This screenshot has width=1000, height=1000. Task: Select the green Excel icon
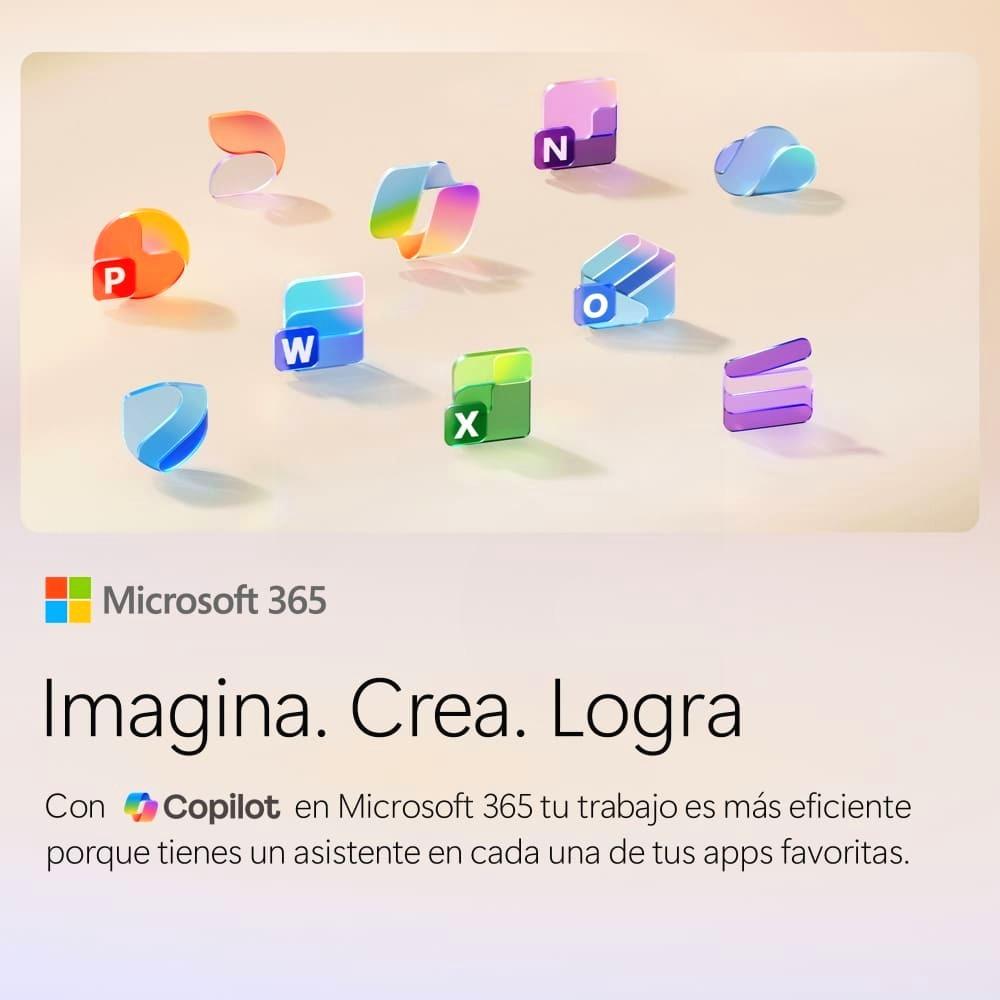489,397
